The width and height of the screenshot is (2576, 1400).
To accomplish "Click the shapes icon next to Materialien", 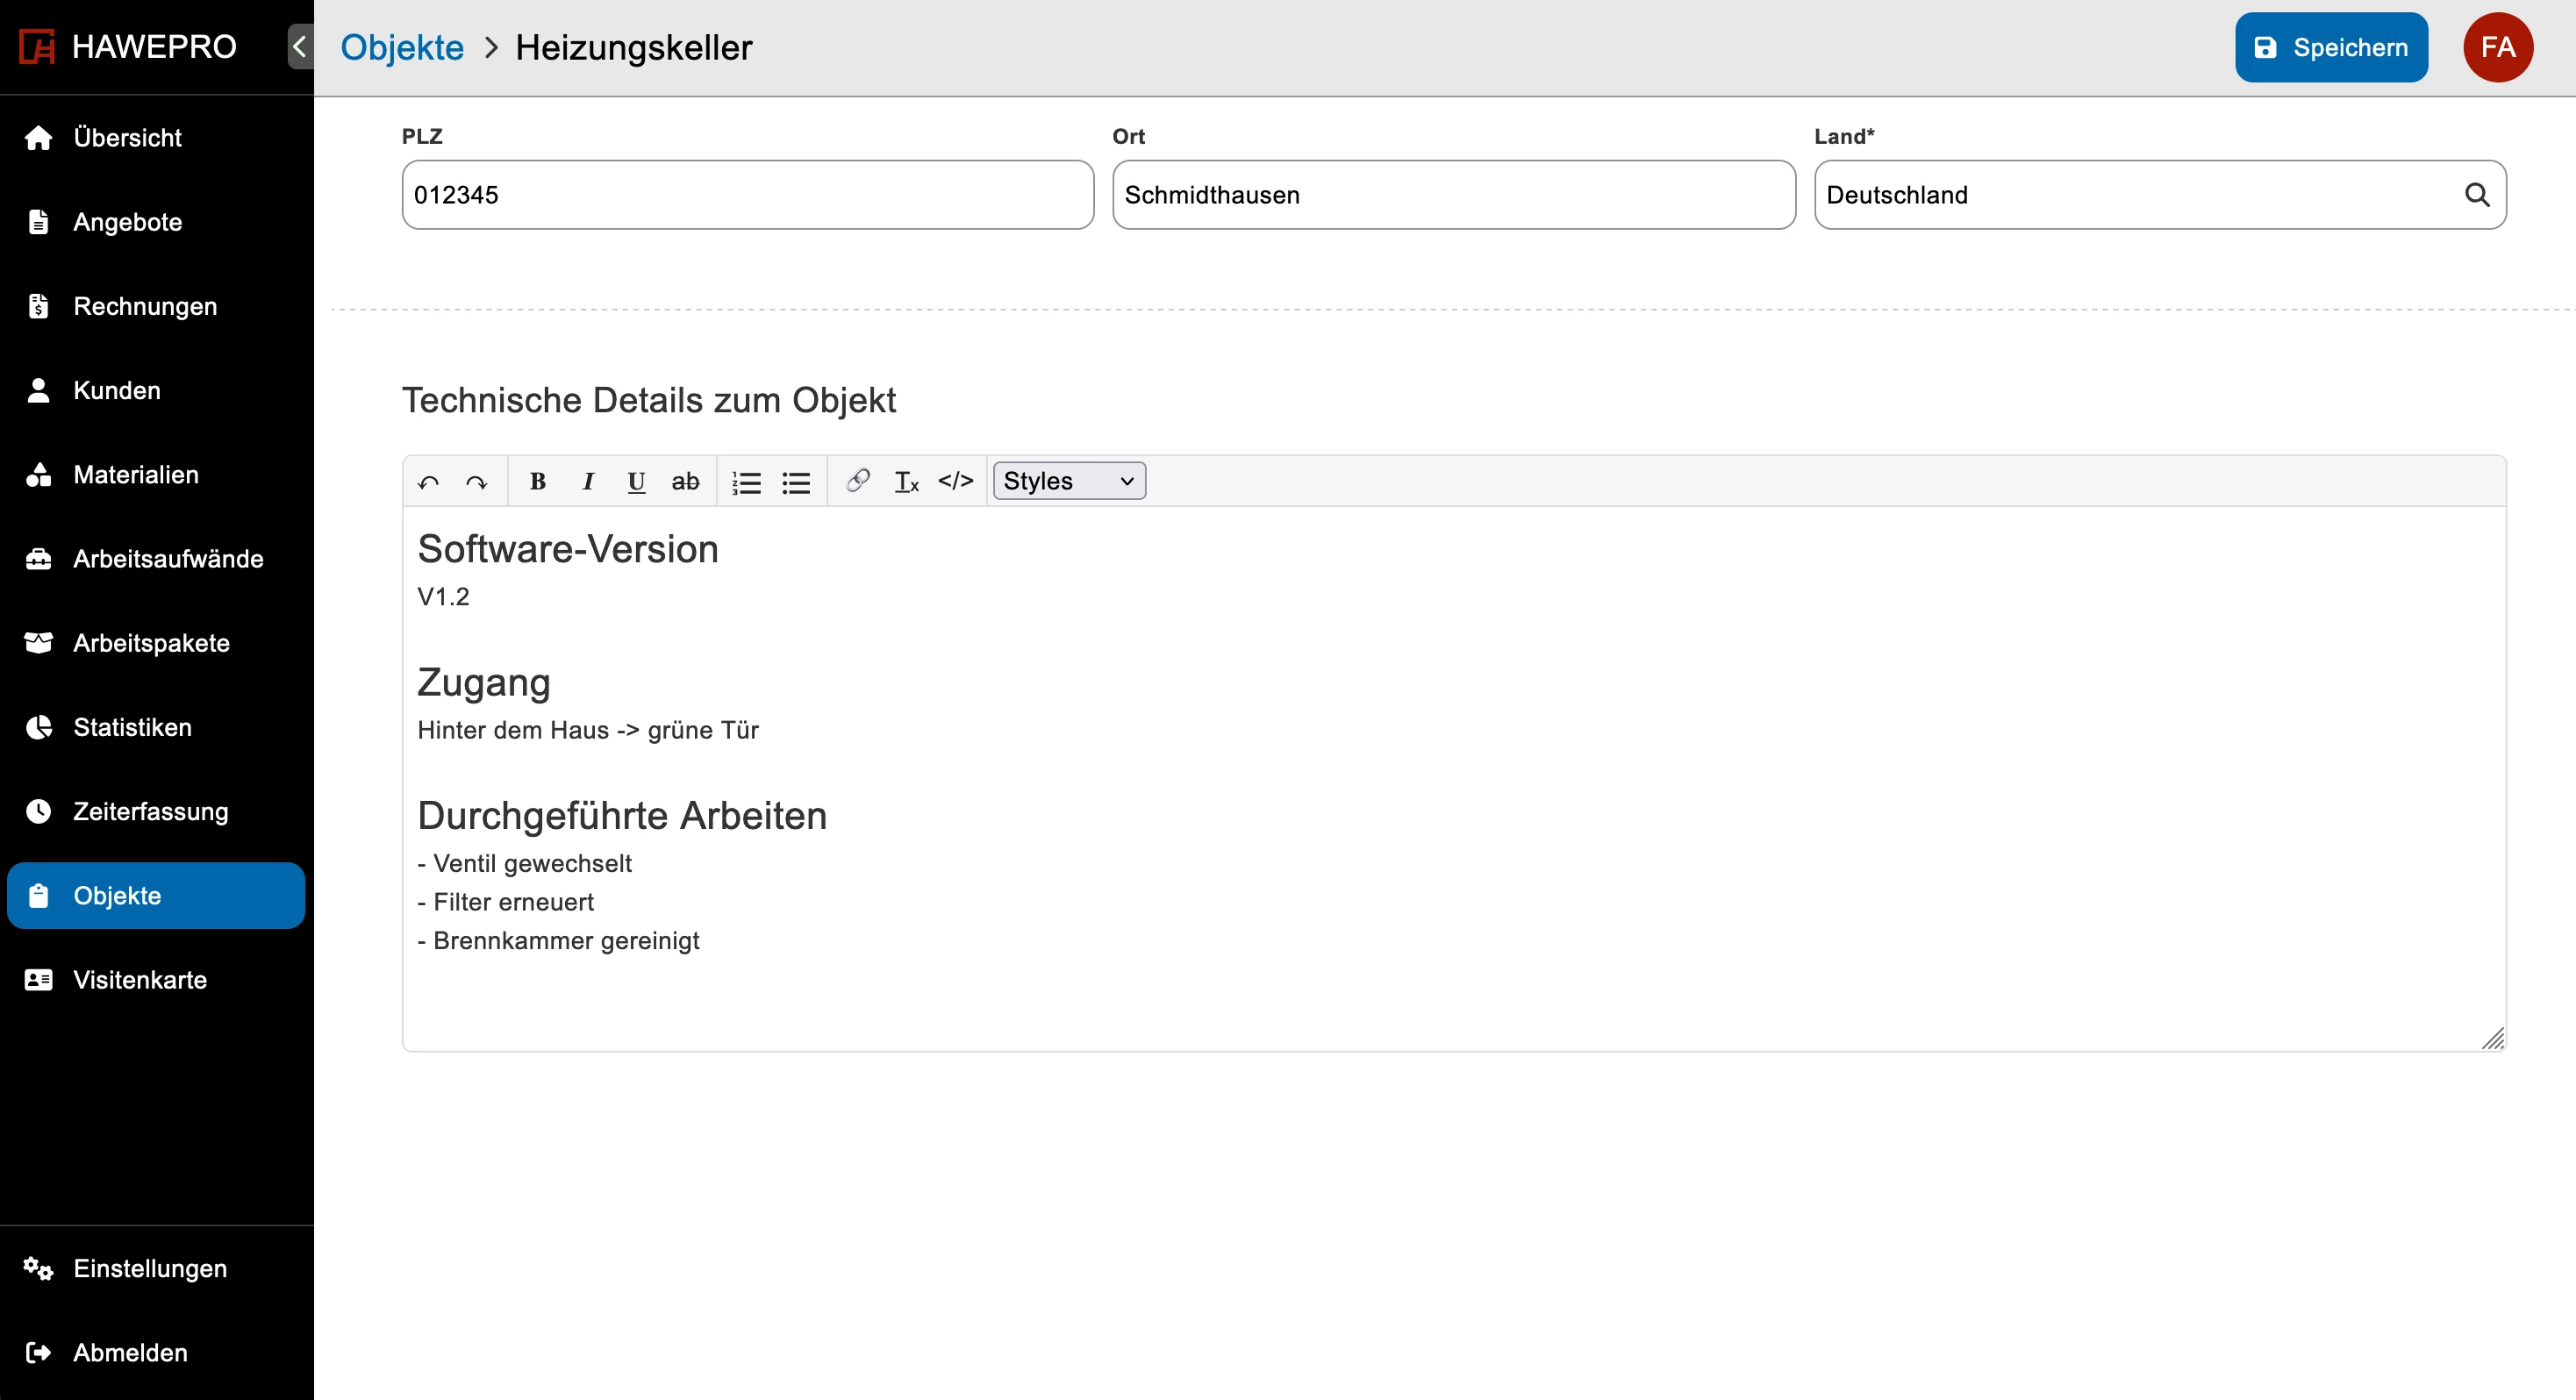I will [38, 475].
